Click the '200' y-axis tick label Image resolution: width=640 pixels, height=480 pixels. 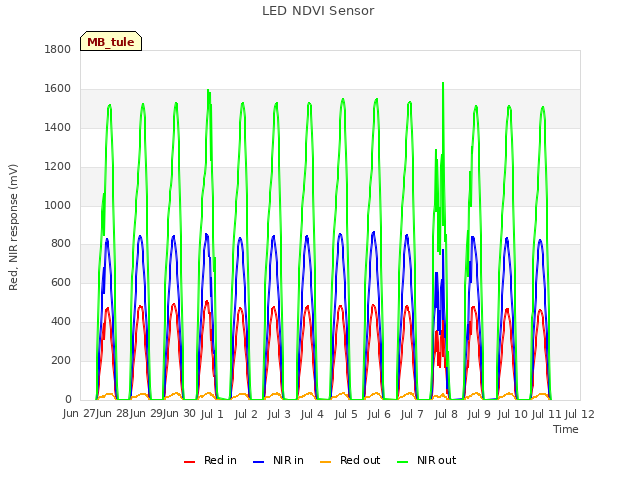[x=61, y=360]
